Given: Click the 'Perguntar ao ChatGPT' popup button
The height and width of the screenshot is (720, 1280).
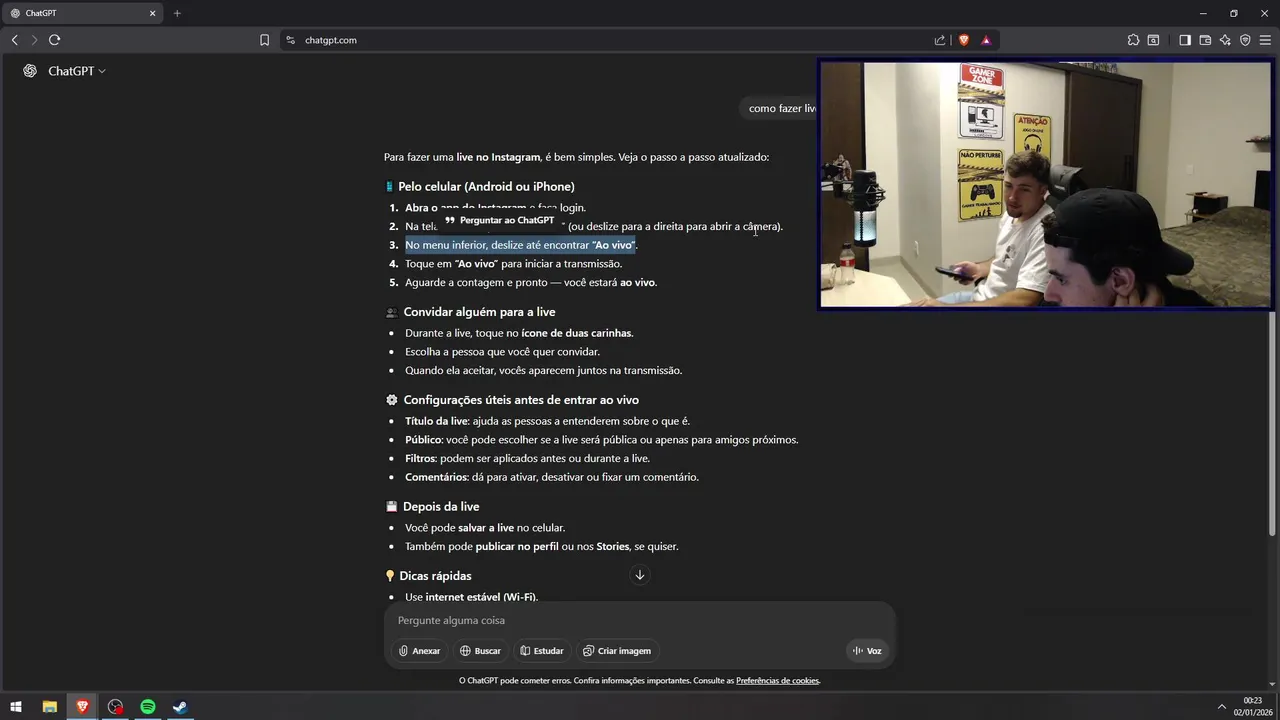Looking at the screenshot, I should [x=499, y=220].
